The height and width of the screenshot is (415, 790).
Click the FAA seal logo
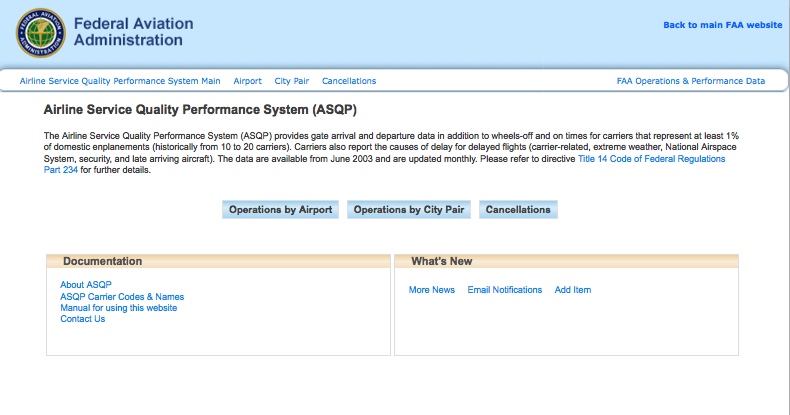pos(41,33)
